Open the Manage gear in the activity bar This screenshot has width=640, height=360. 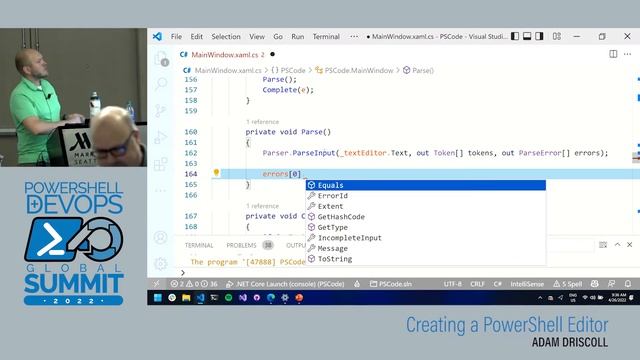(x=161, y=263)
